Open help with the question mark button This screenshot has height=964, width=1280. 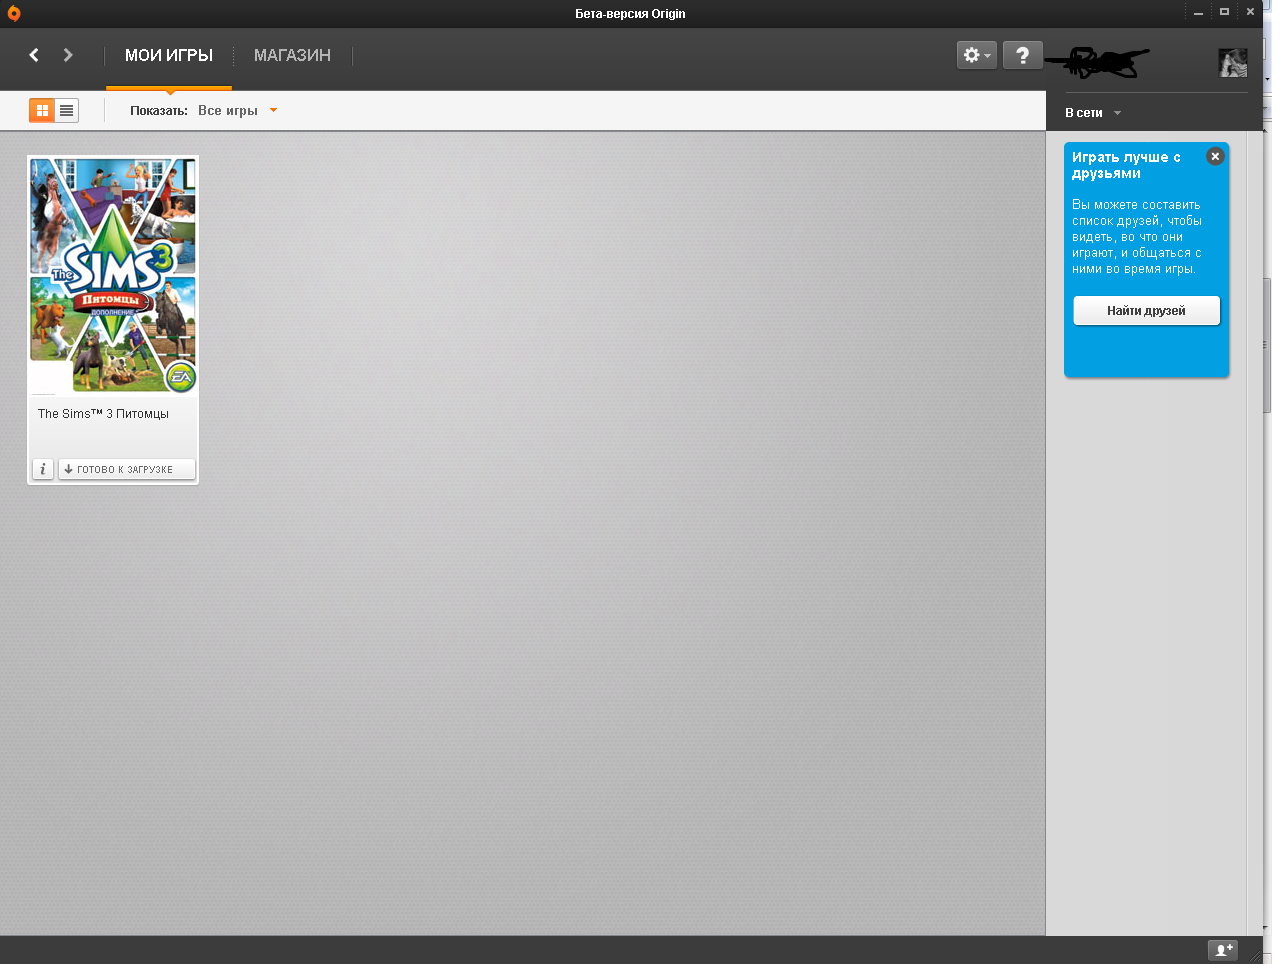click(x=1022, y=55)
